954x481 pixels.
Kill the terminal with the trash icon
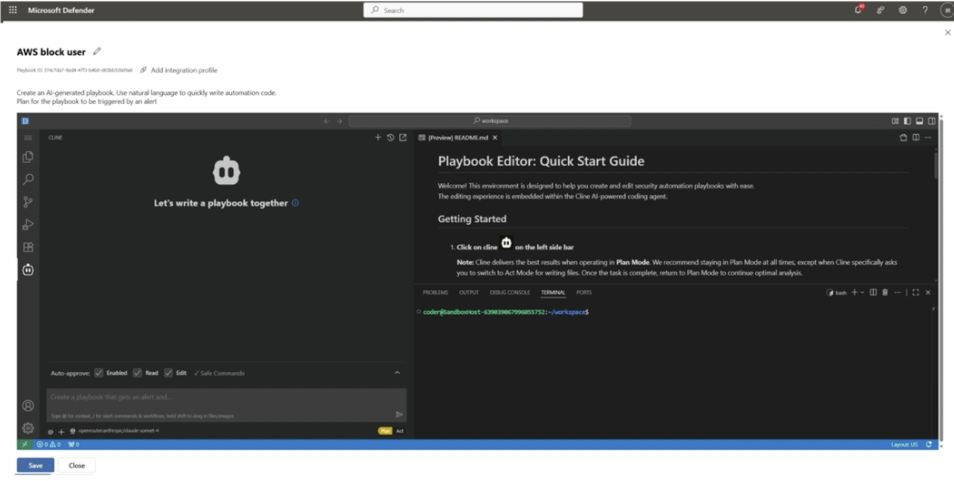tap(885, 292)
